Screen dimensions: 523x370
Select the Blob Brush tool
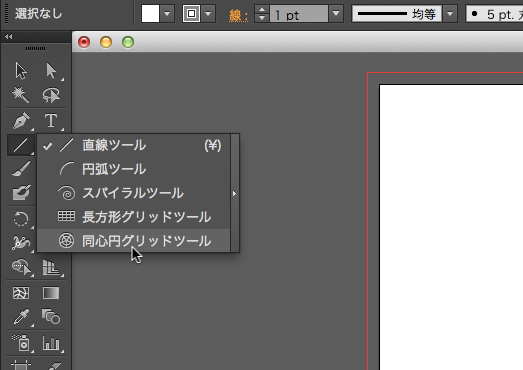point(21,193)
